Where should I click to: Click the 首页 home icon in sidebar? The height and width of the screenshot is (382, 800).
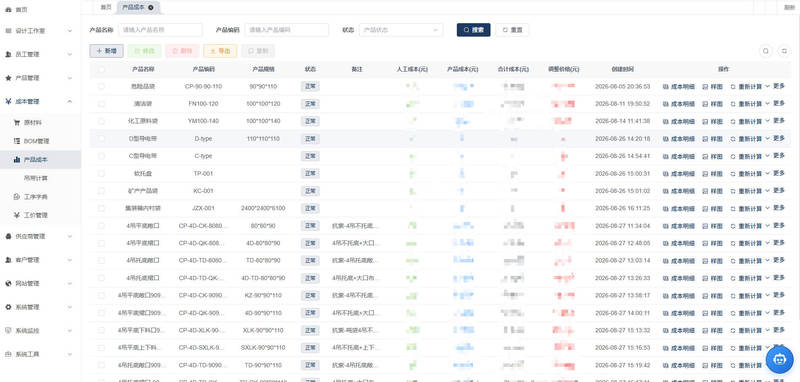coord(8,10)
